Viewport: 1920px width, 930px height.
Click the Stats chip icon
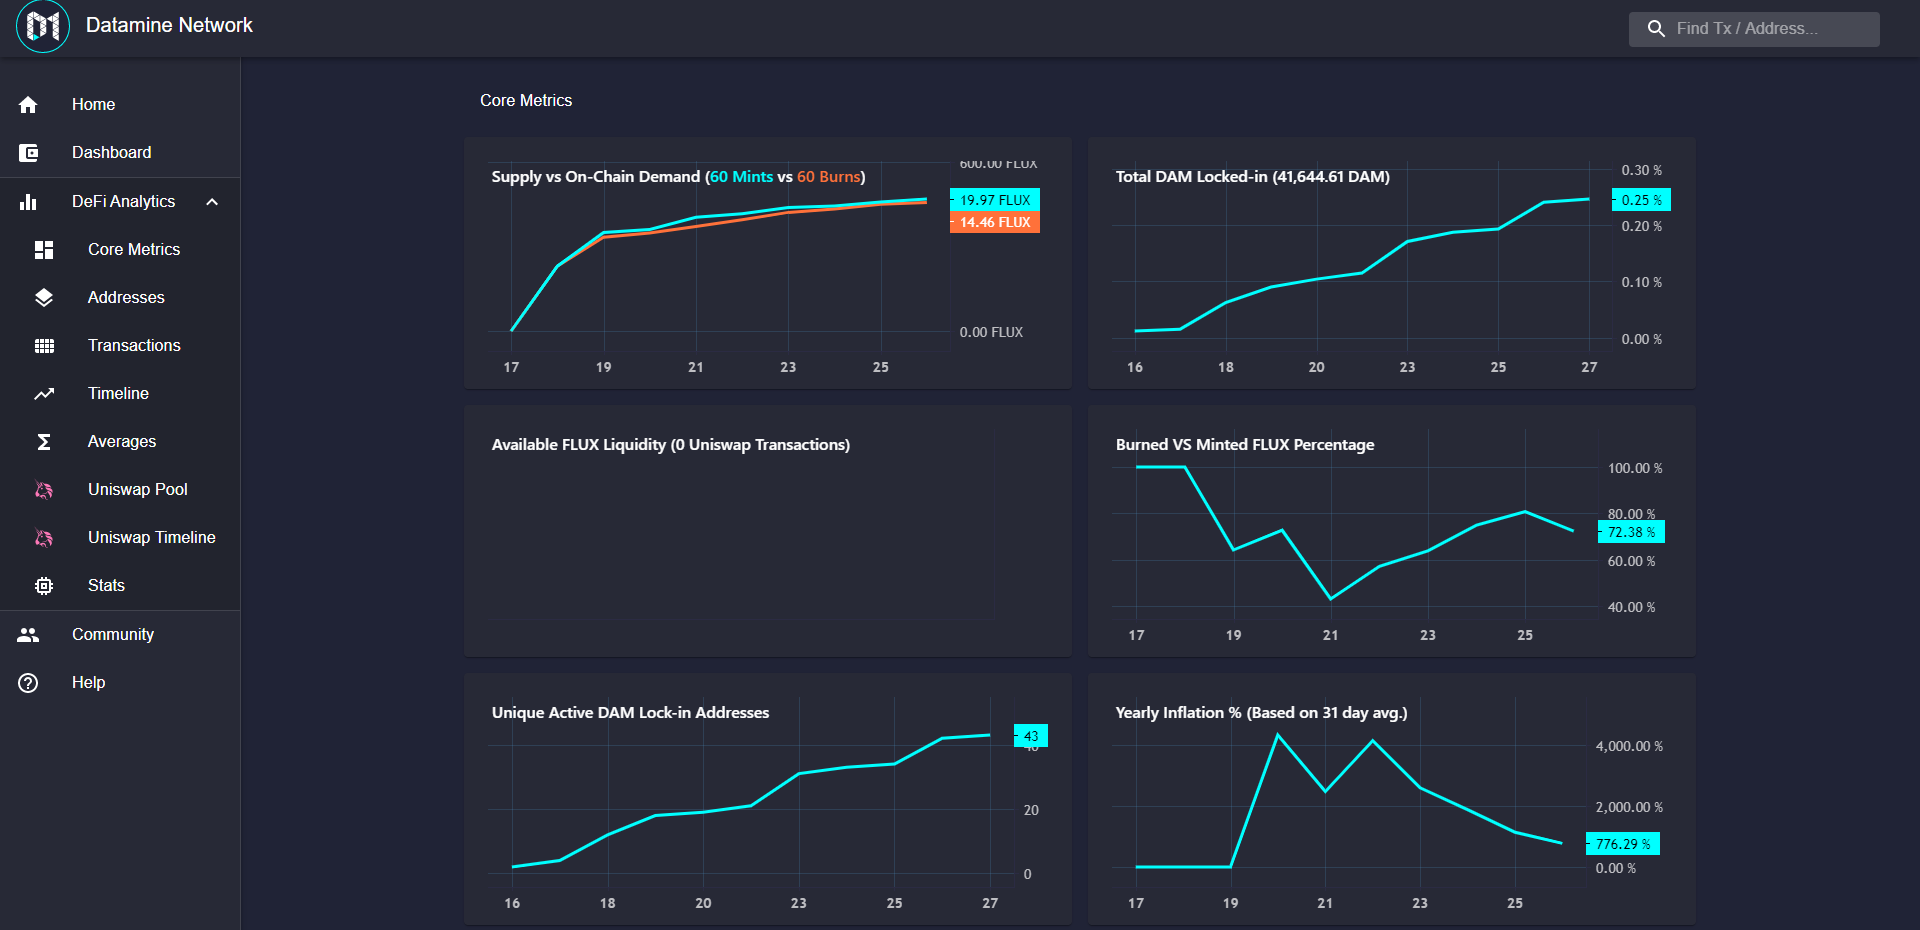coord(44,586)
